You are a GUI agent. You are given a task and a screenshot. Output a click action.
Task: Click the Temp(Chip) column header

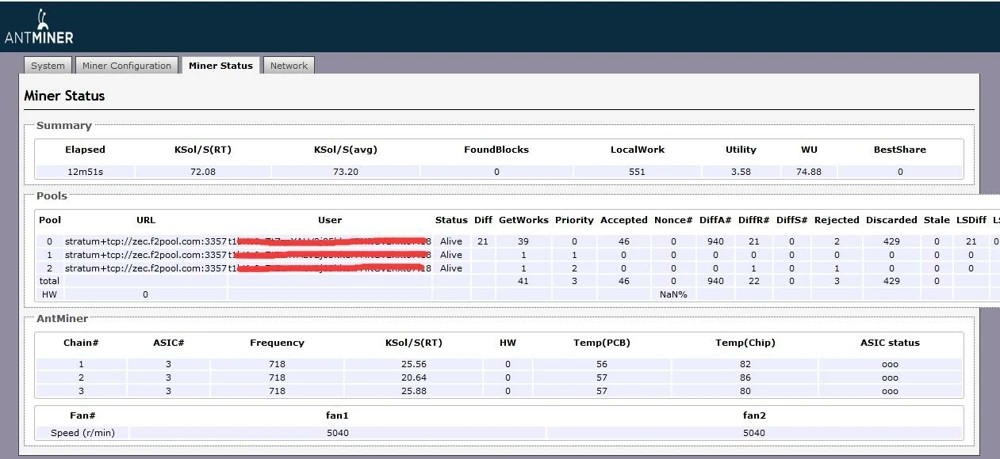point(745,343)
